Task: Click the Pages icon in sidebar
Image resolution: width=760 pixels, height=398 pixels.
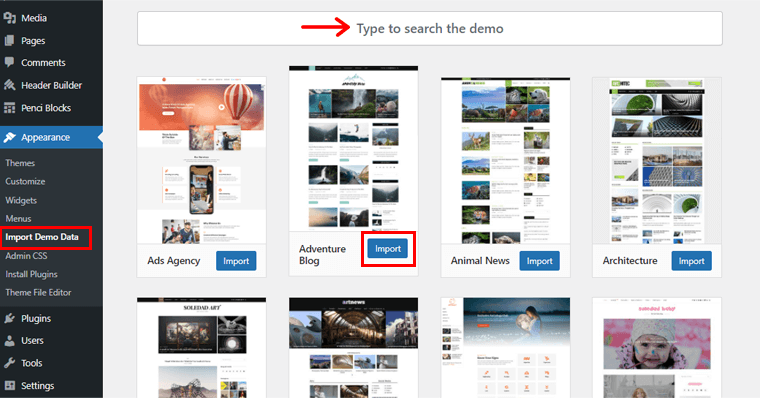Action: tap(10, 41)
